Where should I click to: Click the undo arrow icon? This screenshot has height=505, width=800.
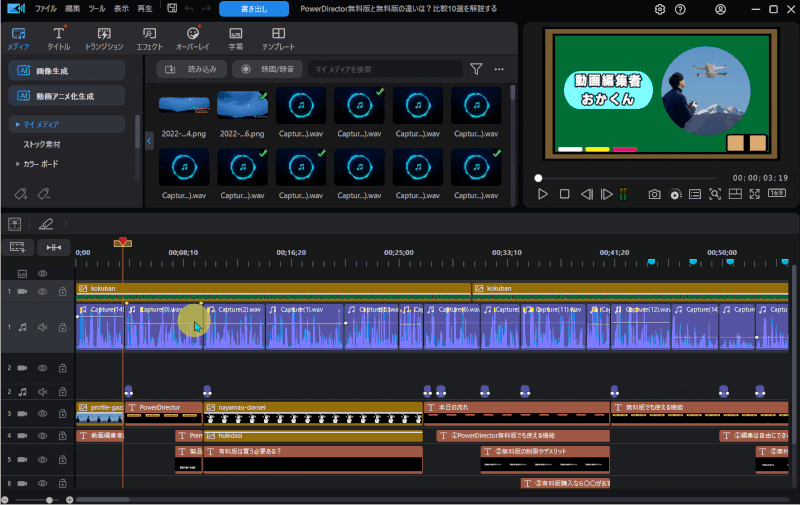tap(189, 9)
